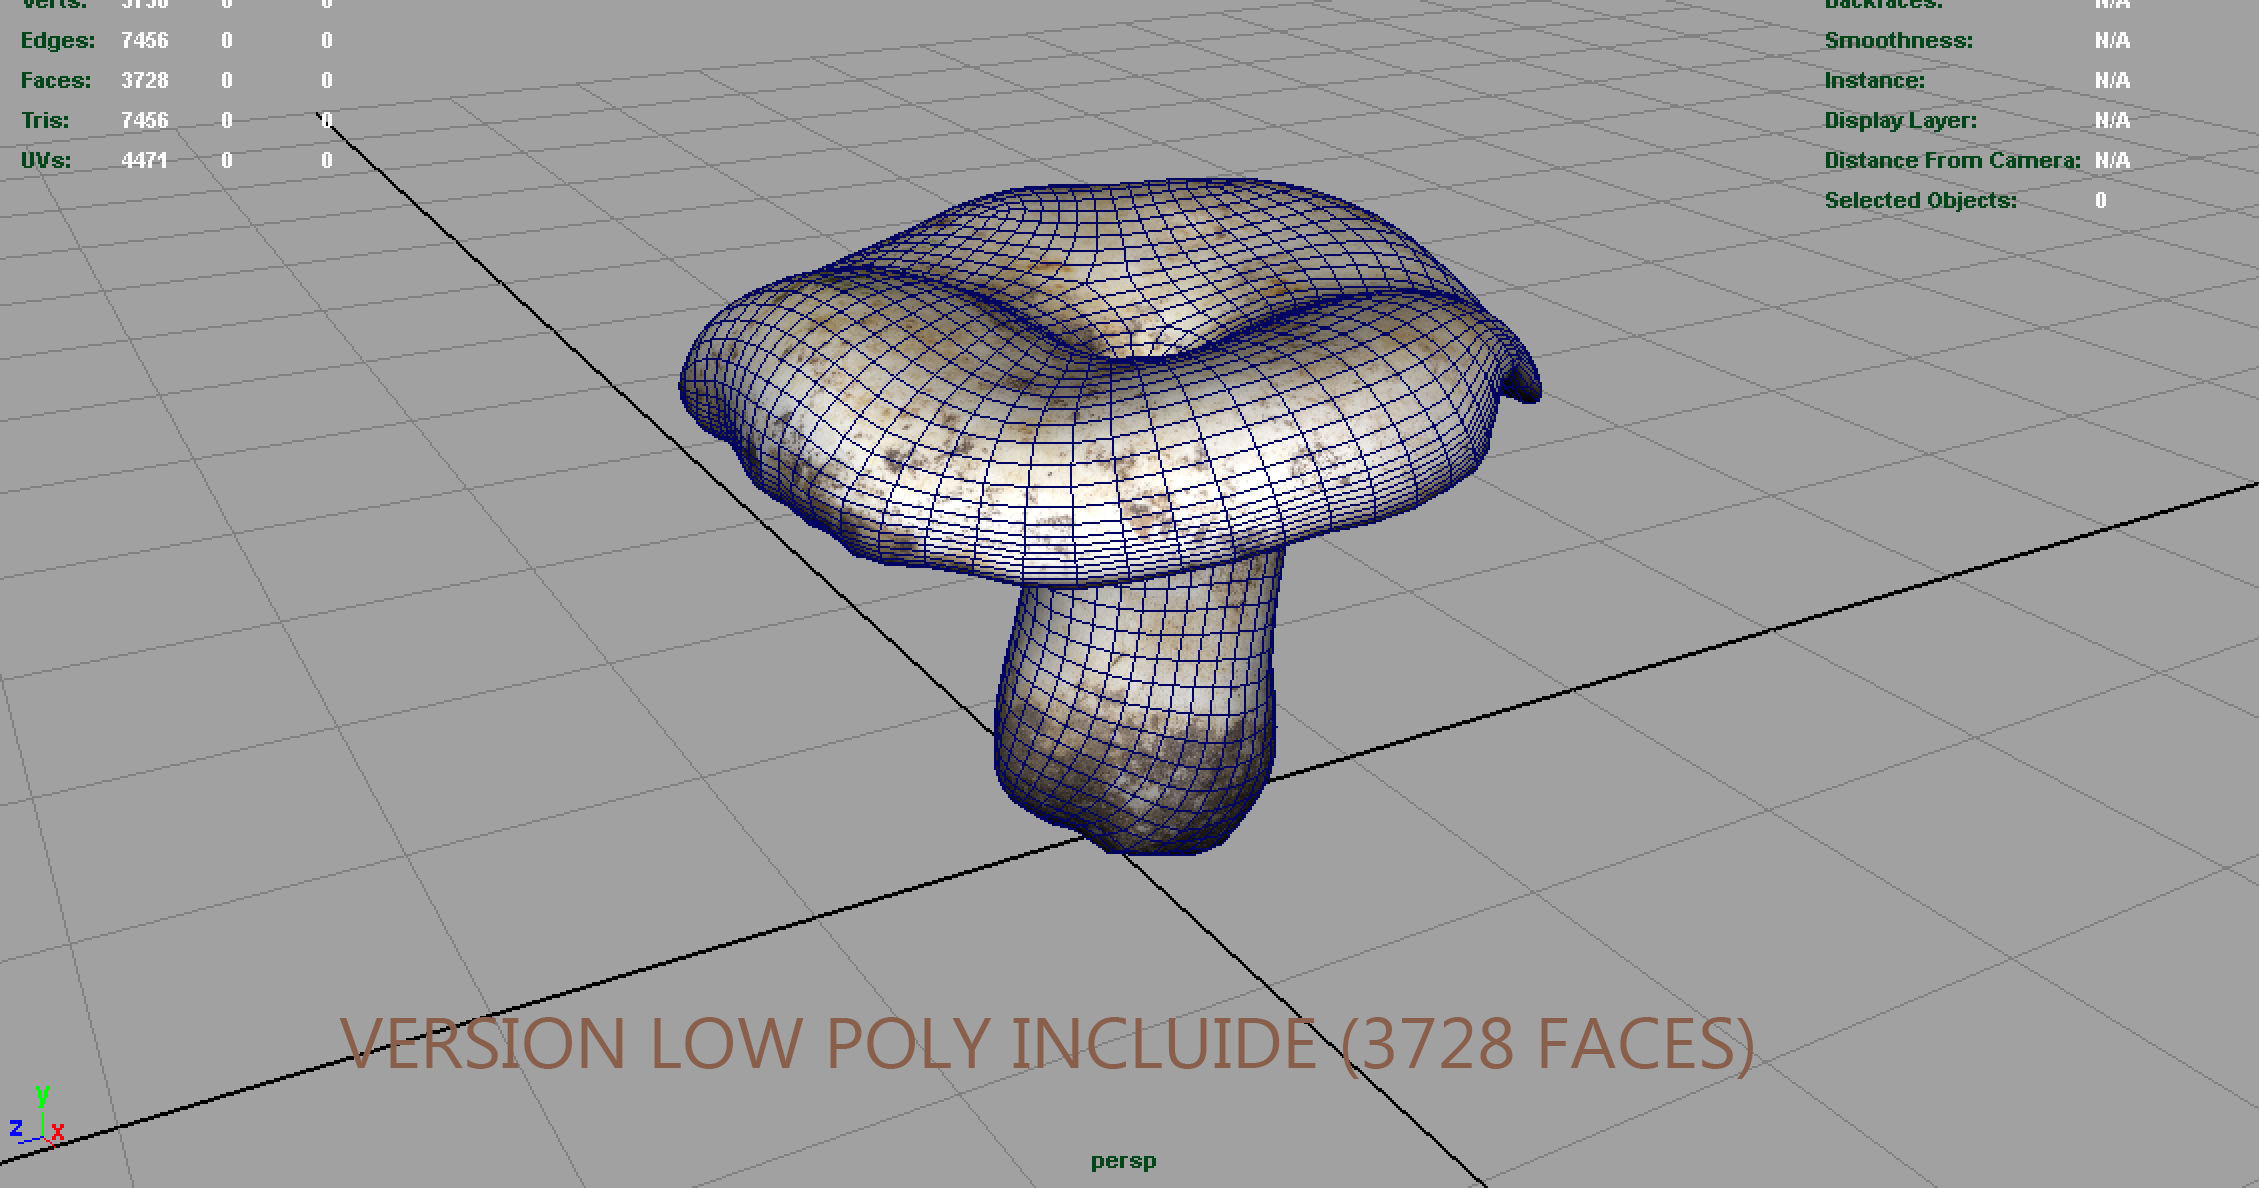The width and height of the screenshot is (2259, 1188).
Task: Click the 7456 value in the Edges row
Action: [145, 41]
